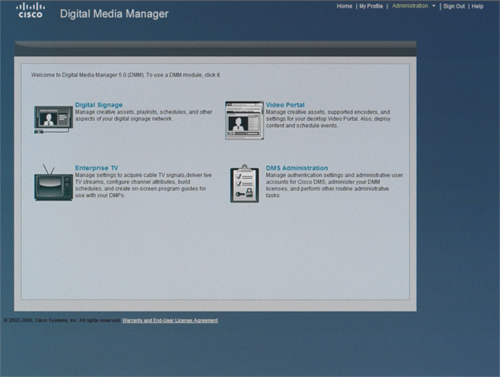Click Sign Out in the header

tap(454, 6)
